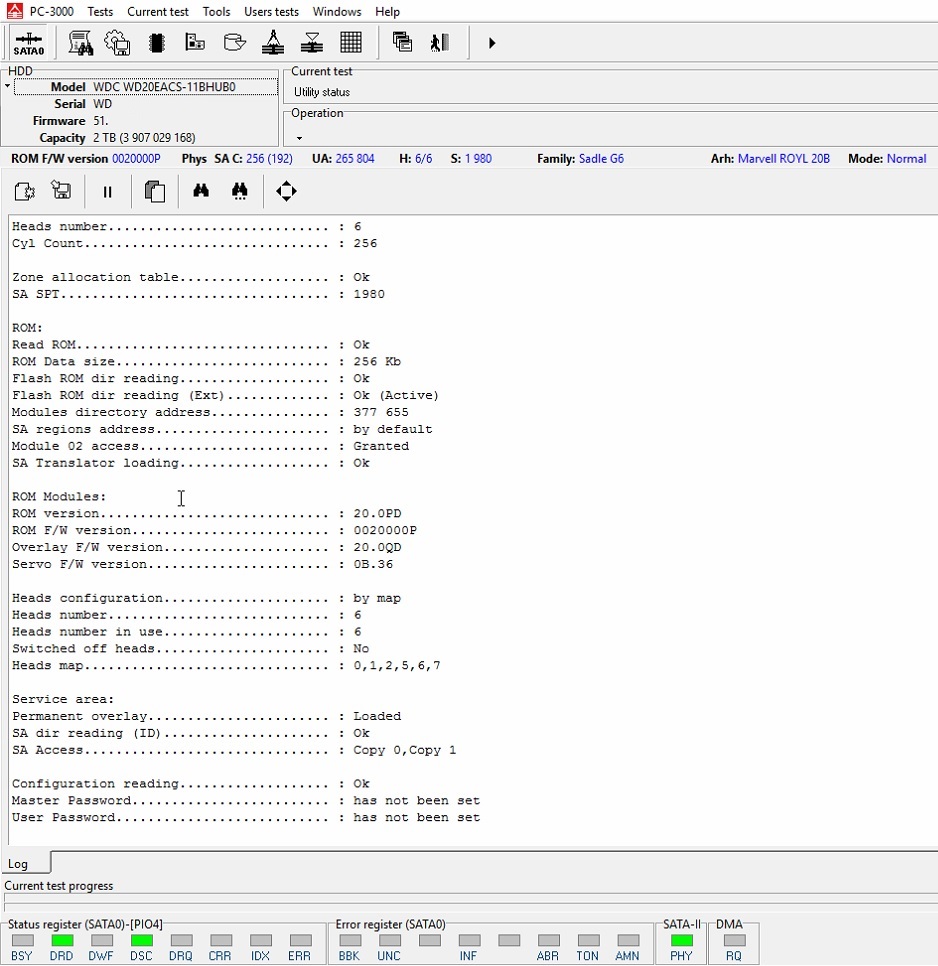Click the exit utility walking figure icon
The height and width of the screenshot is (966, 938).
pyautogui.click(x=440, y=43)
